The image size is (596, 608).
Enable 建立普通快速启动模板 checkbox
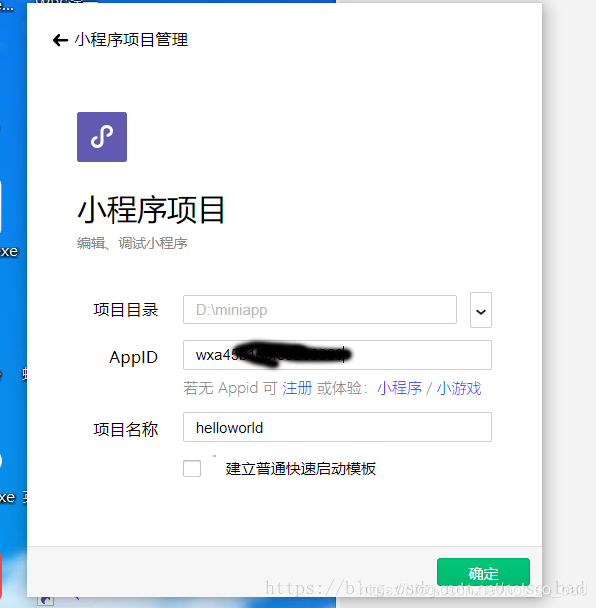tap(192, 468)
